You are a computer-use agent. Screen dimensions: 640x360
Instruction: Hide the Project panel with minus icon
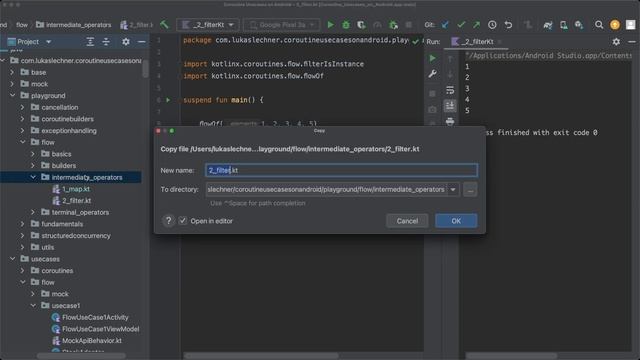coord(141,42)
